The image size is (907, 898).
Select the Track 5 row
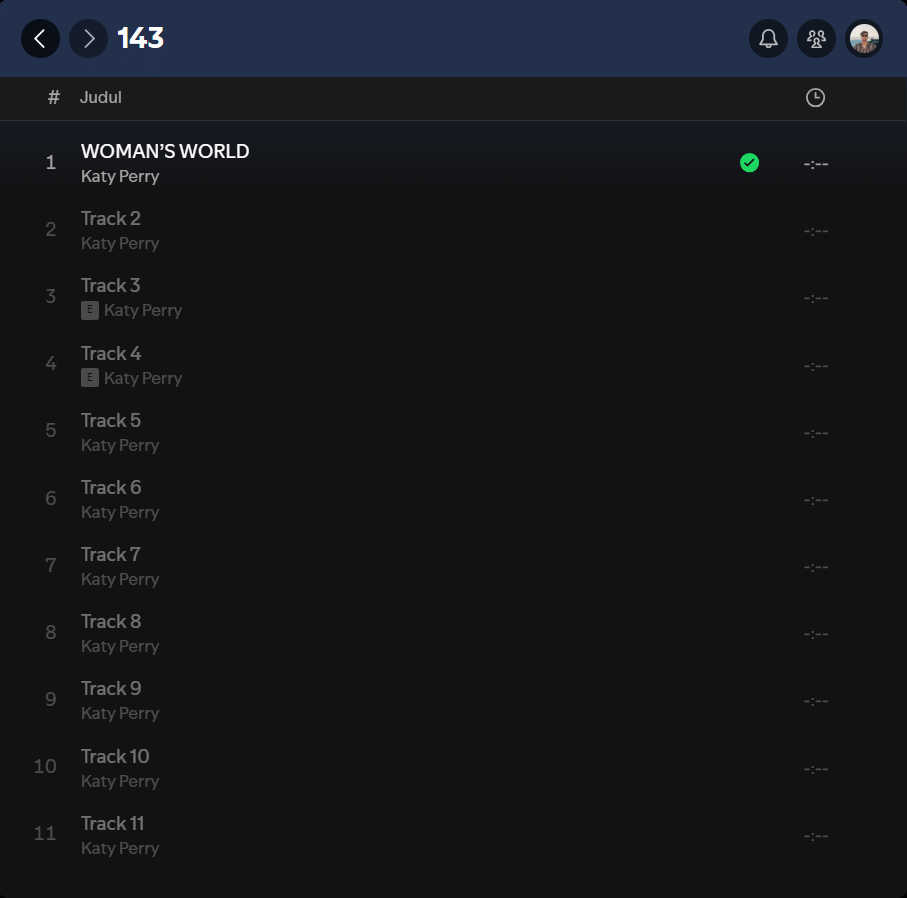tap(454, 432)
